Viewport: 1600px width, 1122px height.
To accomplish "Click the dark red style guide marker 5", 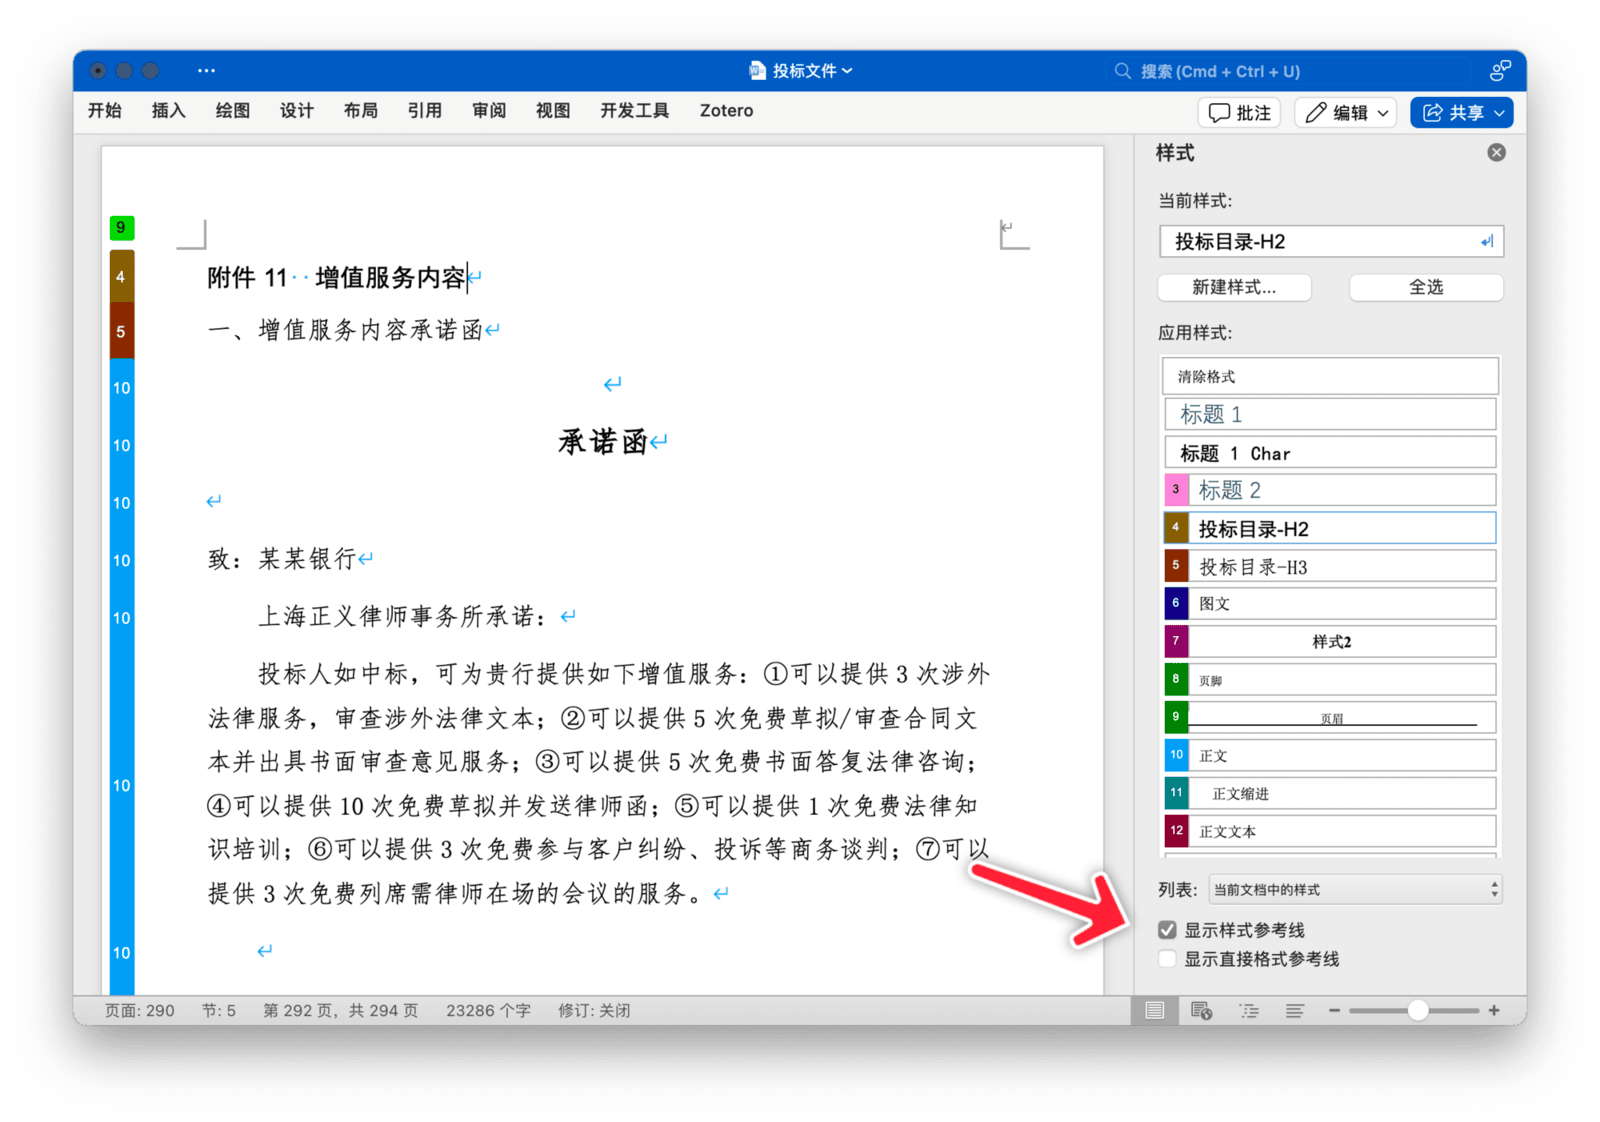I will (x=121, y=331).
